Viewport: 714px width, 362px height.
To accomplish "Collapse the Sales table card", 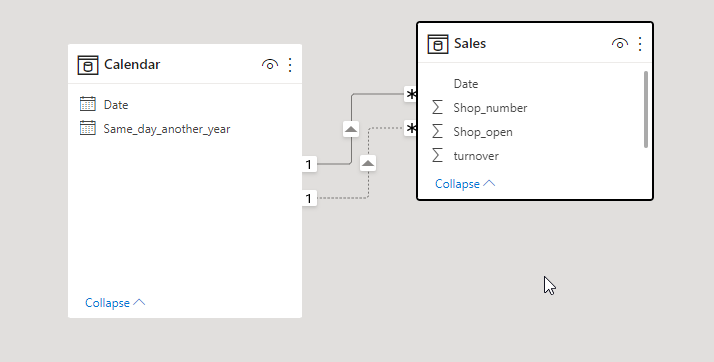I will 465,184.
